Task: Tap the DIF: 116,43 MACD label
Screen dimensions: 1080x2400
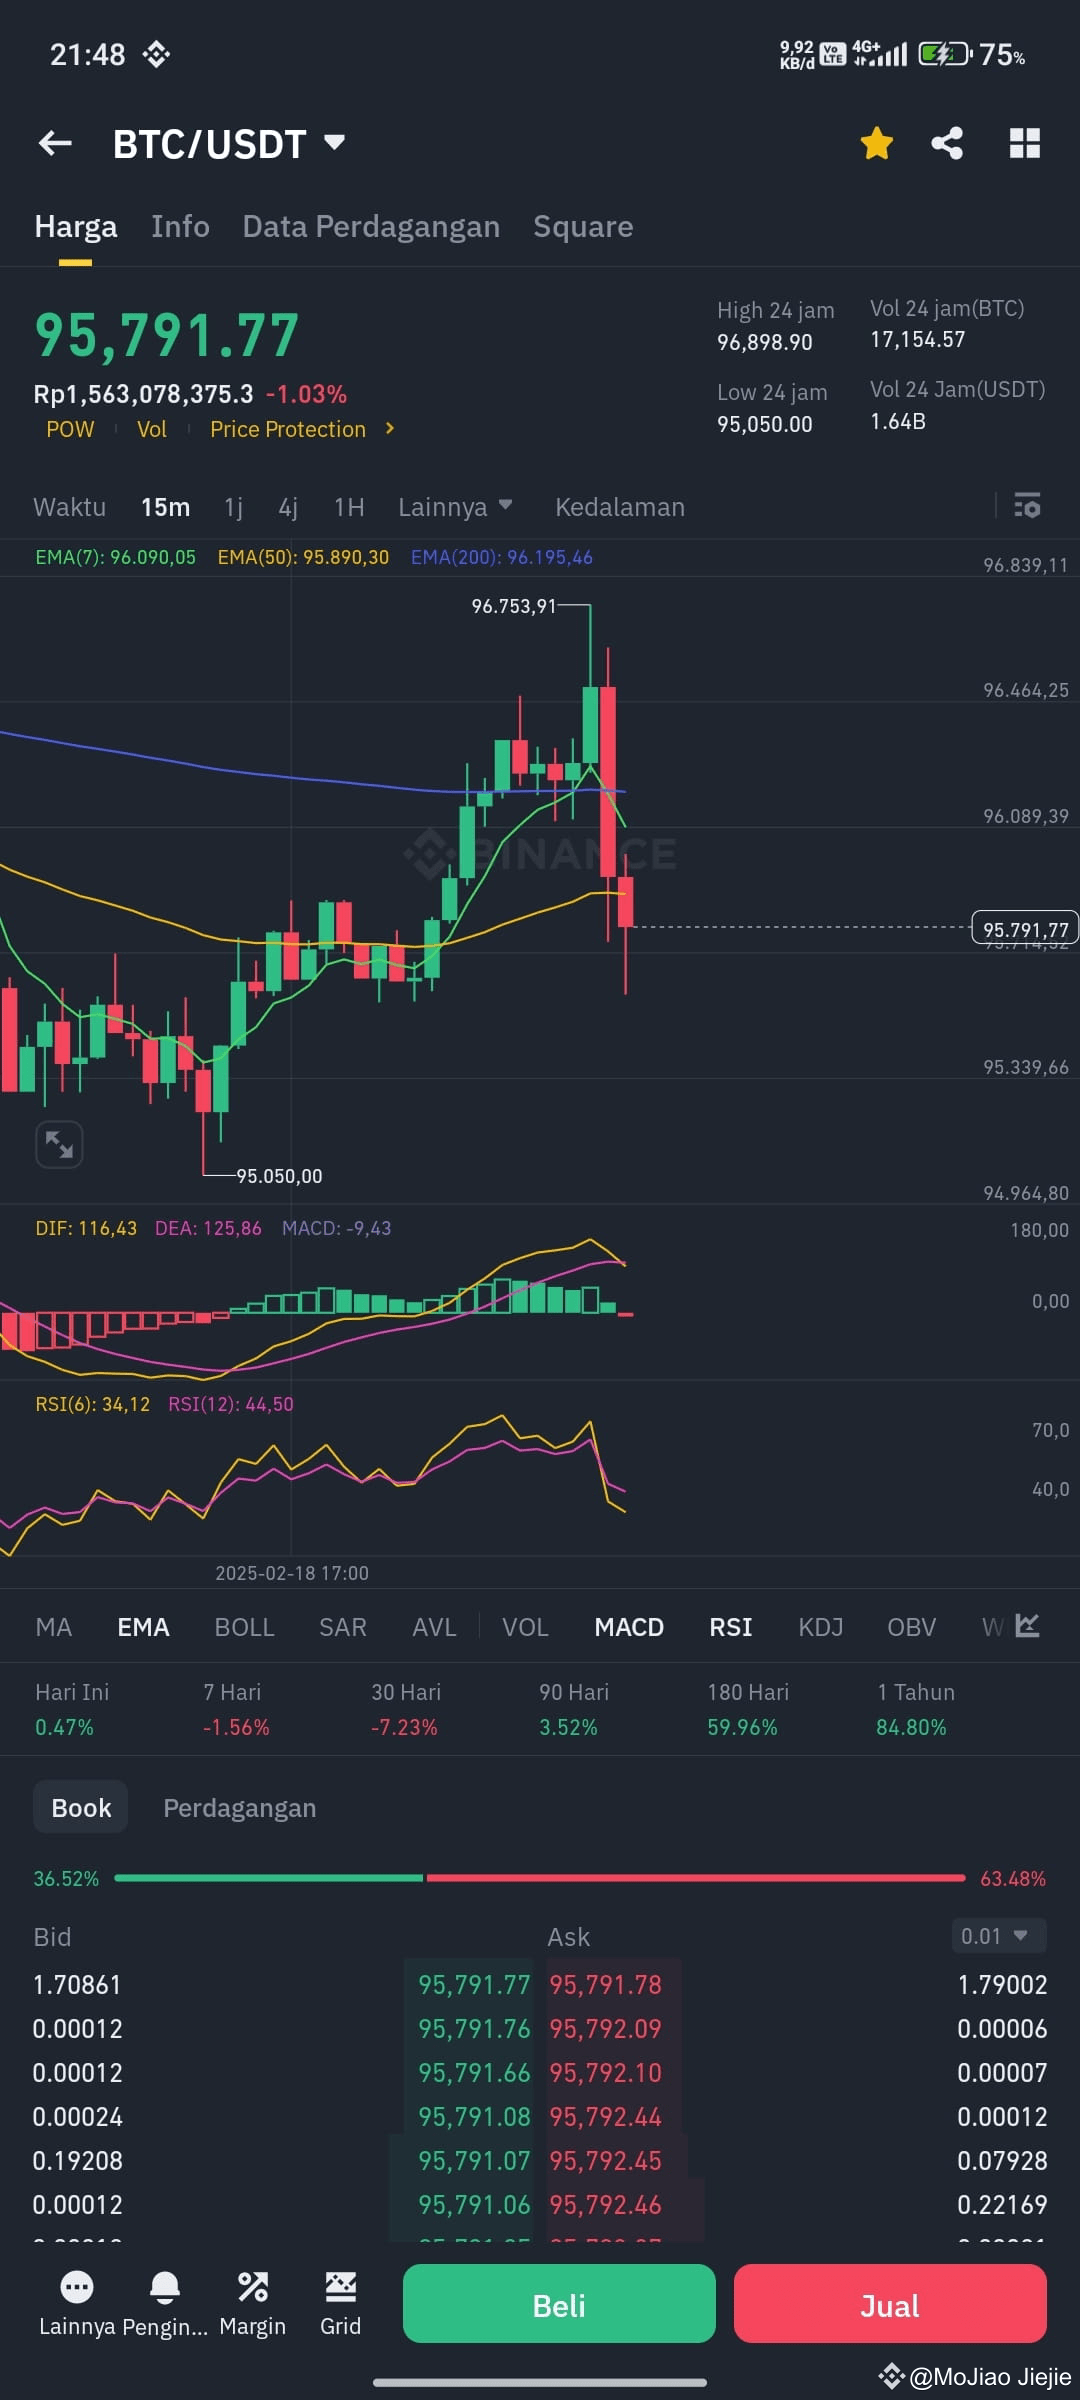Action: click(x=86, y=1228)
